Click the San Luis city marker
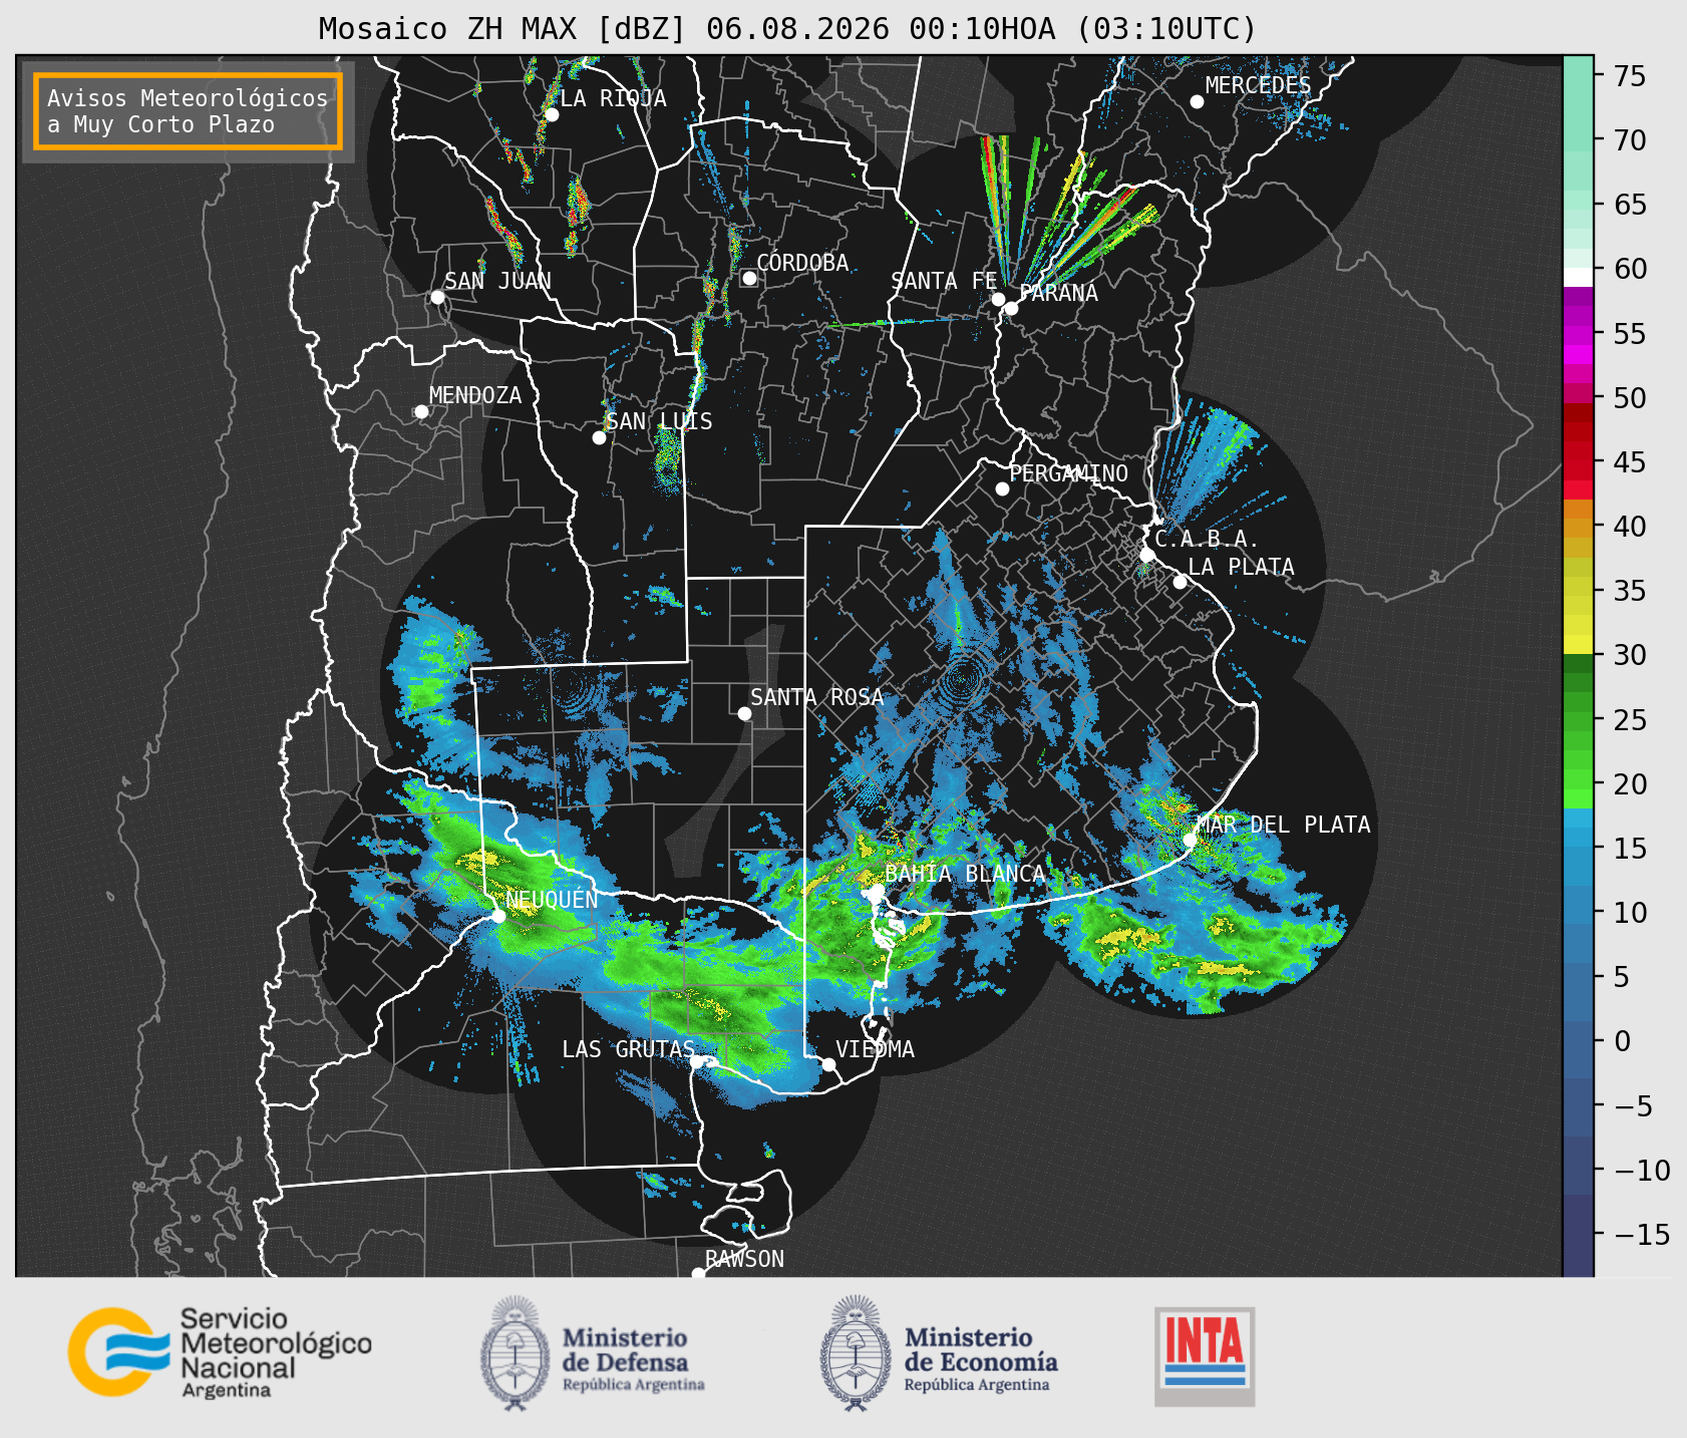The height and width of the screenshot is (1438, 1687). (x=599, y=438)
